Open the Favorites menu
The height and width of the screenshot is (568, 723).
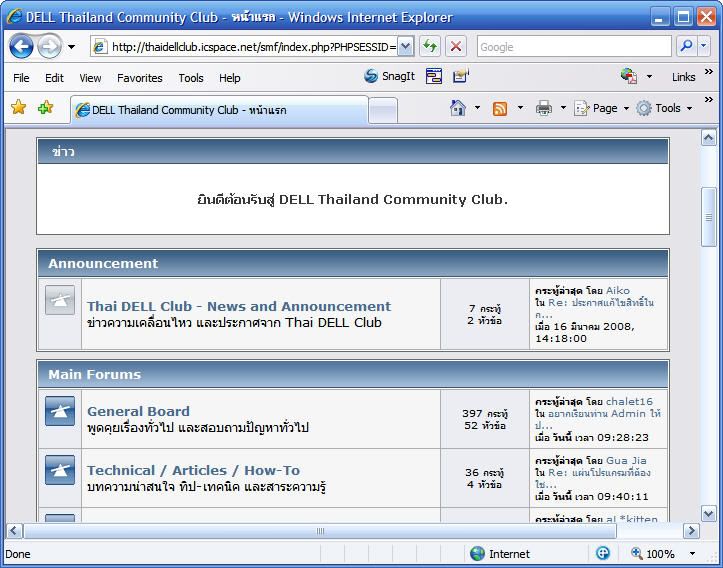[x=140, y=78]
